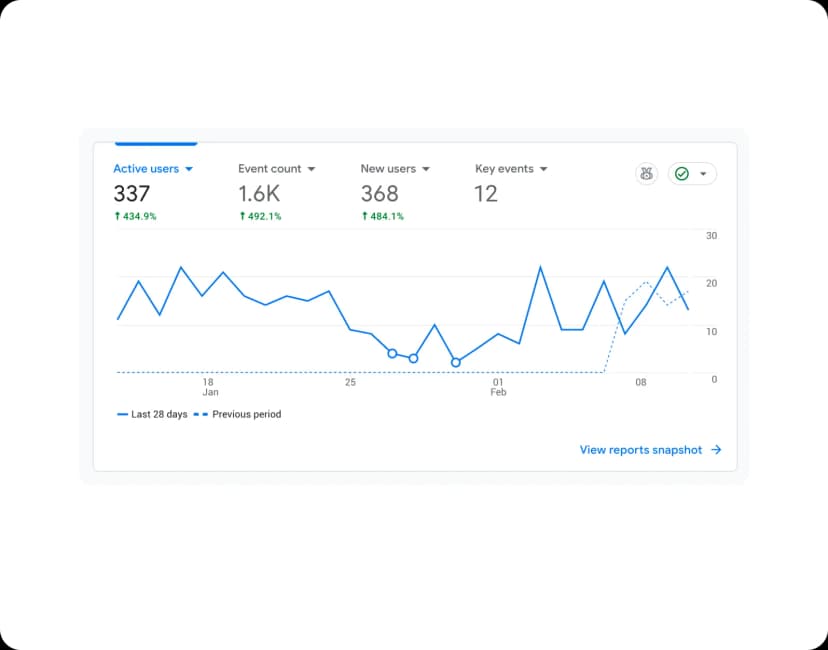Select the 12 Key events value
828x650 pixels.
pos(486,194)
